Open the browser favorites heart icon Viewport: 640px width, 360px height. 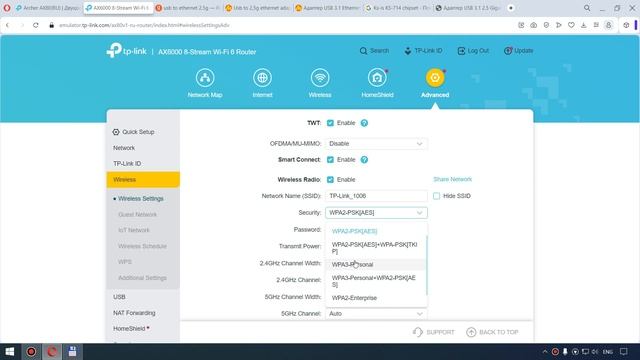571,25
